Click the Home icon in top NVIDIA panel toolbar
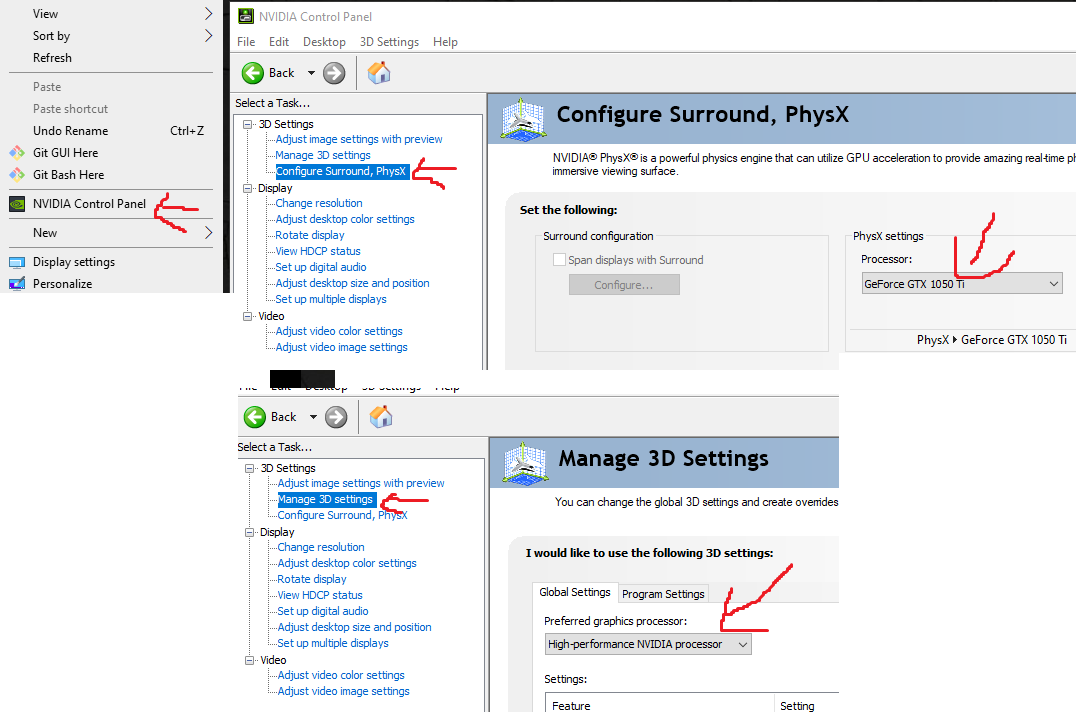The width and height of the screenshot is (1076, 712). (379, 73)
